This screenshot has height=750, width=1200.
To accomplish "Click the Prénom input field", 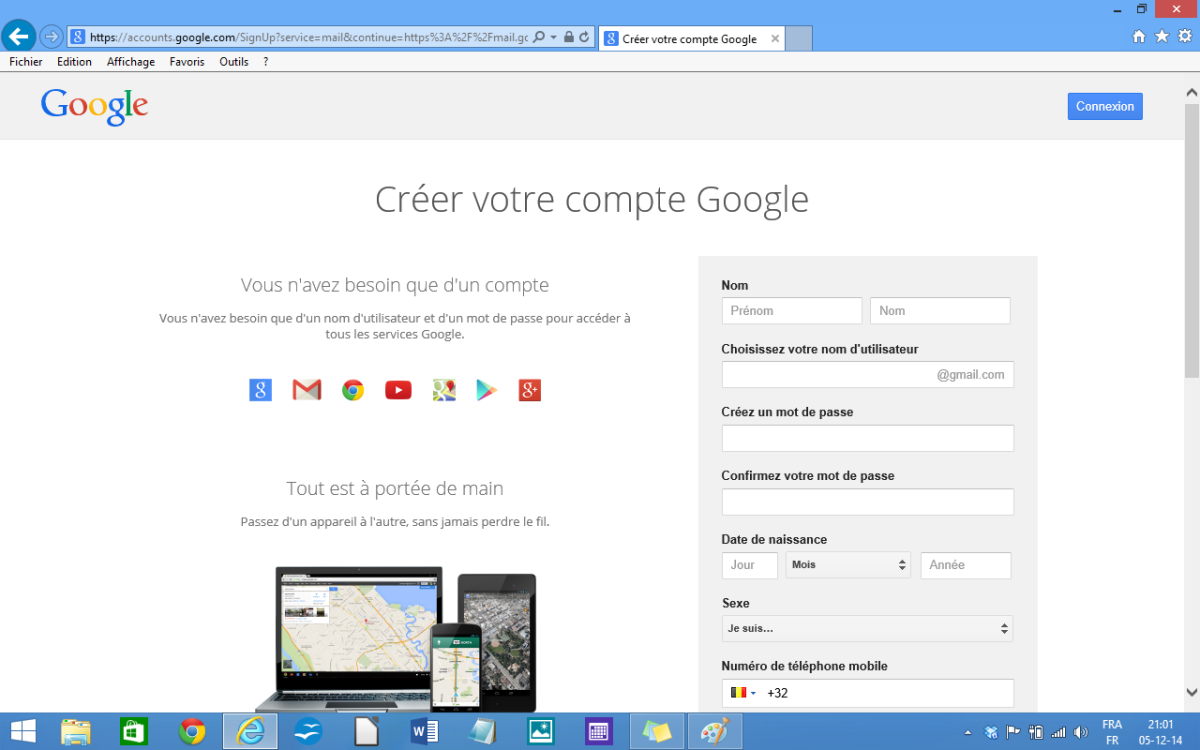I will coord(792,311).
